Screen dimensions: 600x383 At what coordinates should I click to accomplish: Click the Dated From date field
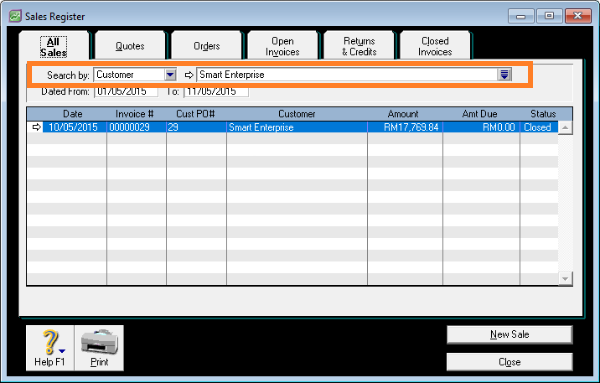tap(126, 92)
